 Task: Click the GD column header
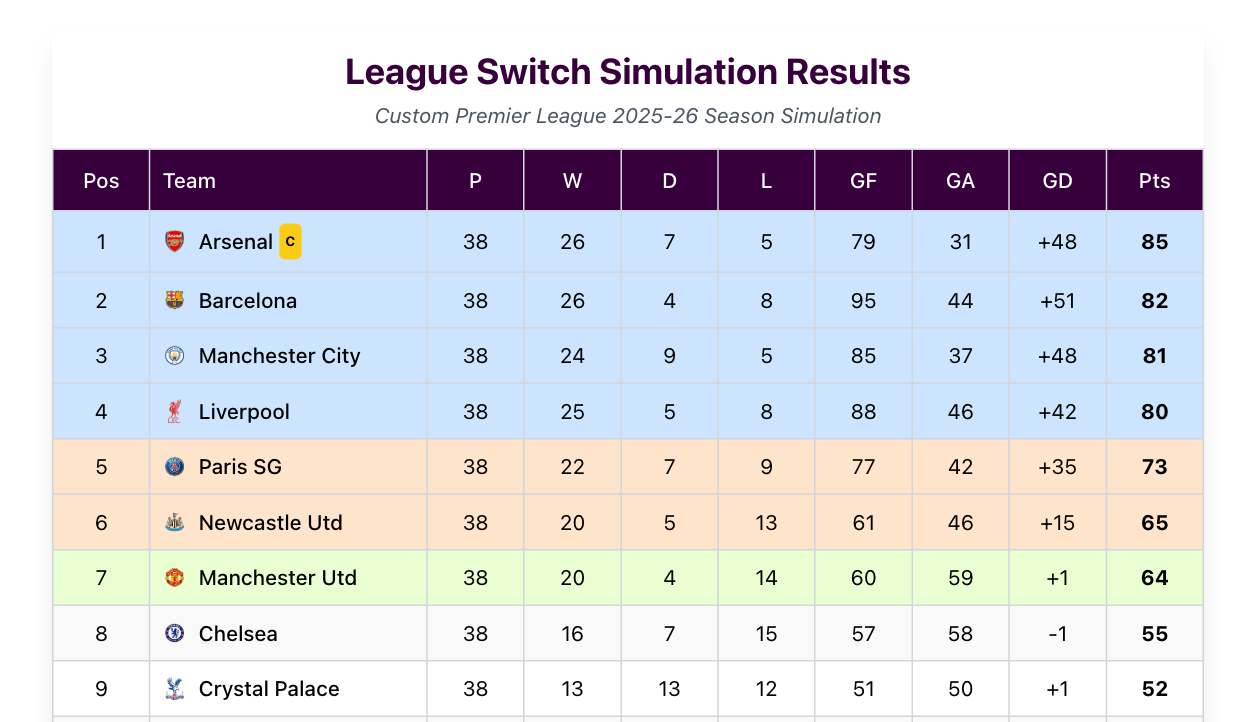coord(1057,181)
